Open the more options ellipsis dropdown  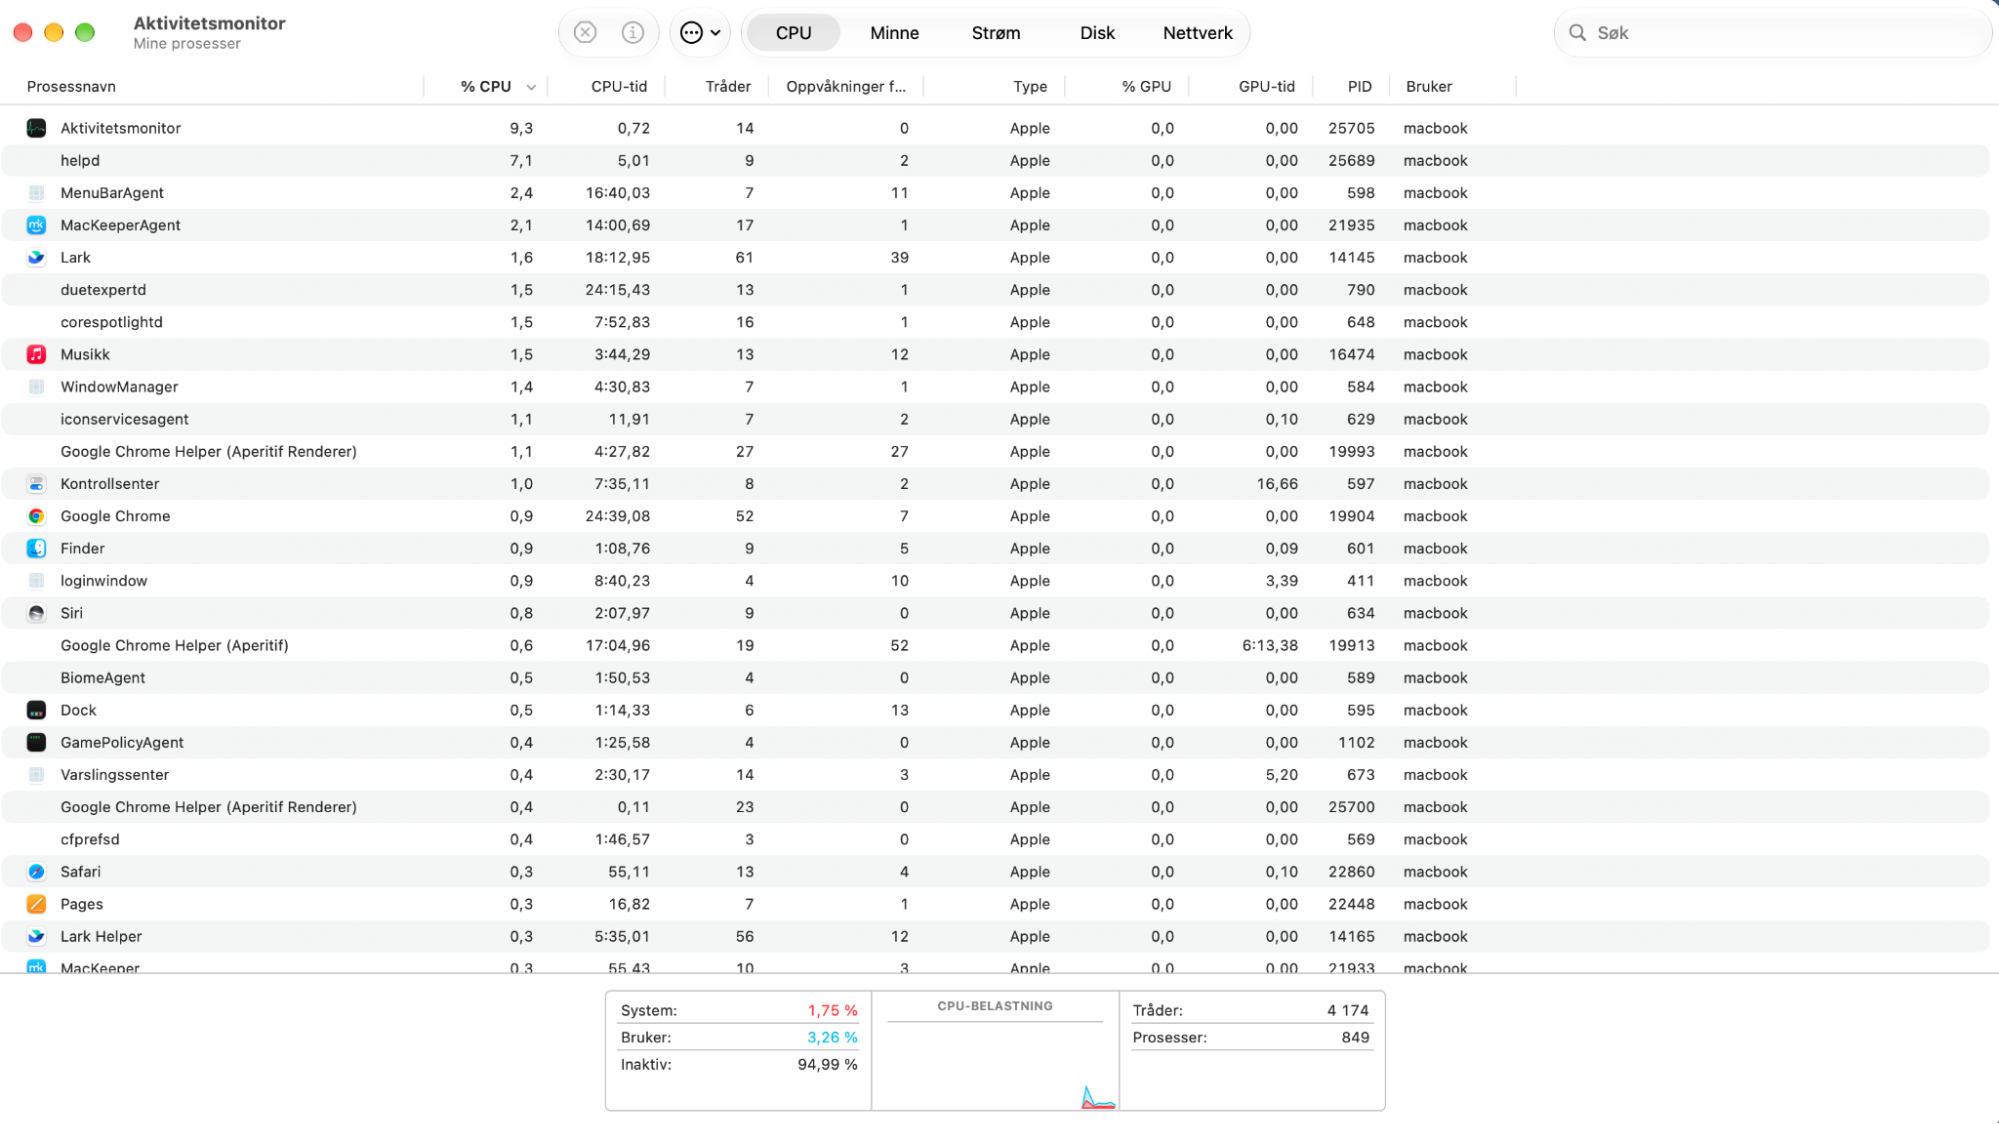pyautogui.click(x=700, y=33)
